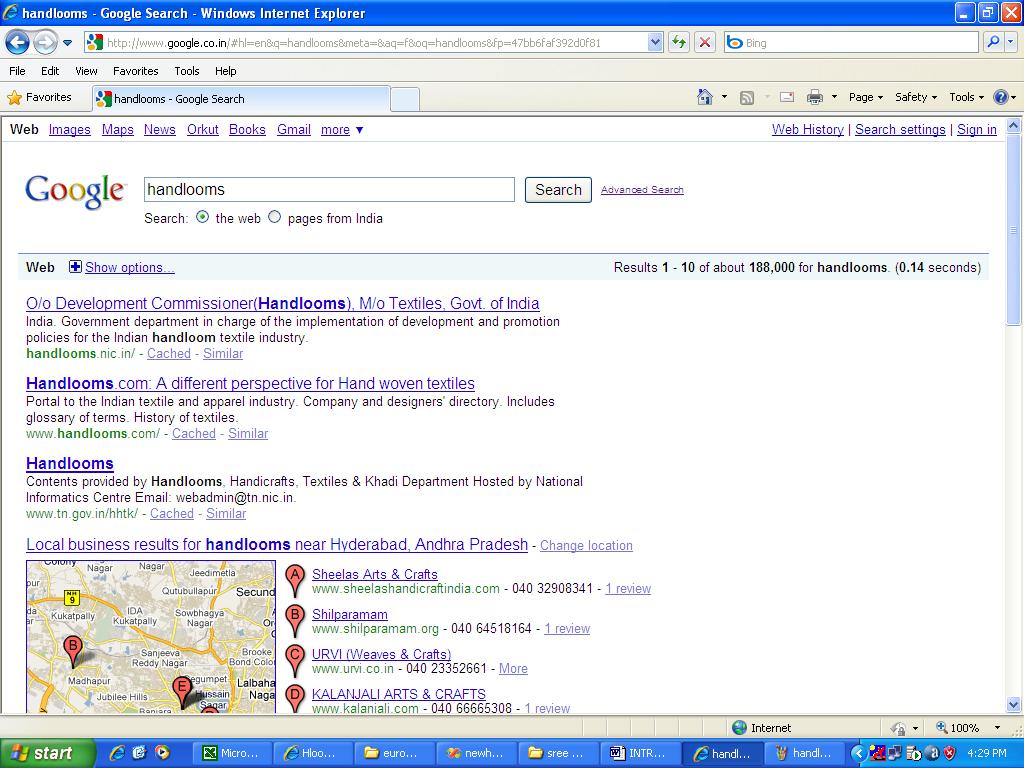The height and width of the screenshot is (768, 1024).
Task: Select 'pages from India' radio button
Action: point(275,217)
